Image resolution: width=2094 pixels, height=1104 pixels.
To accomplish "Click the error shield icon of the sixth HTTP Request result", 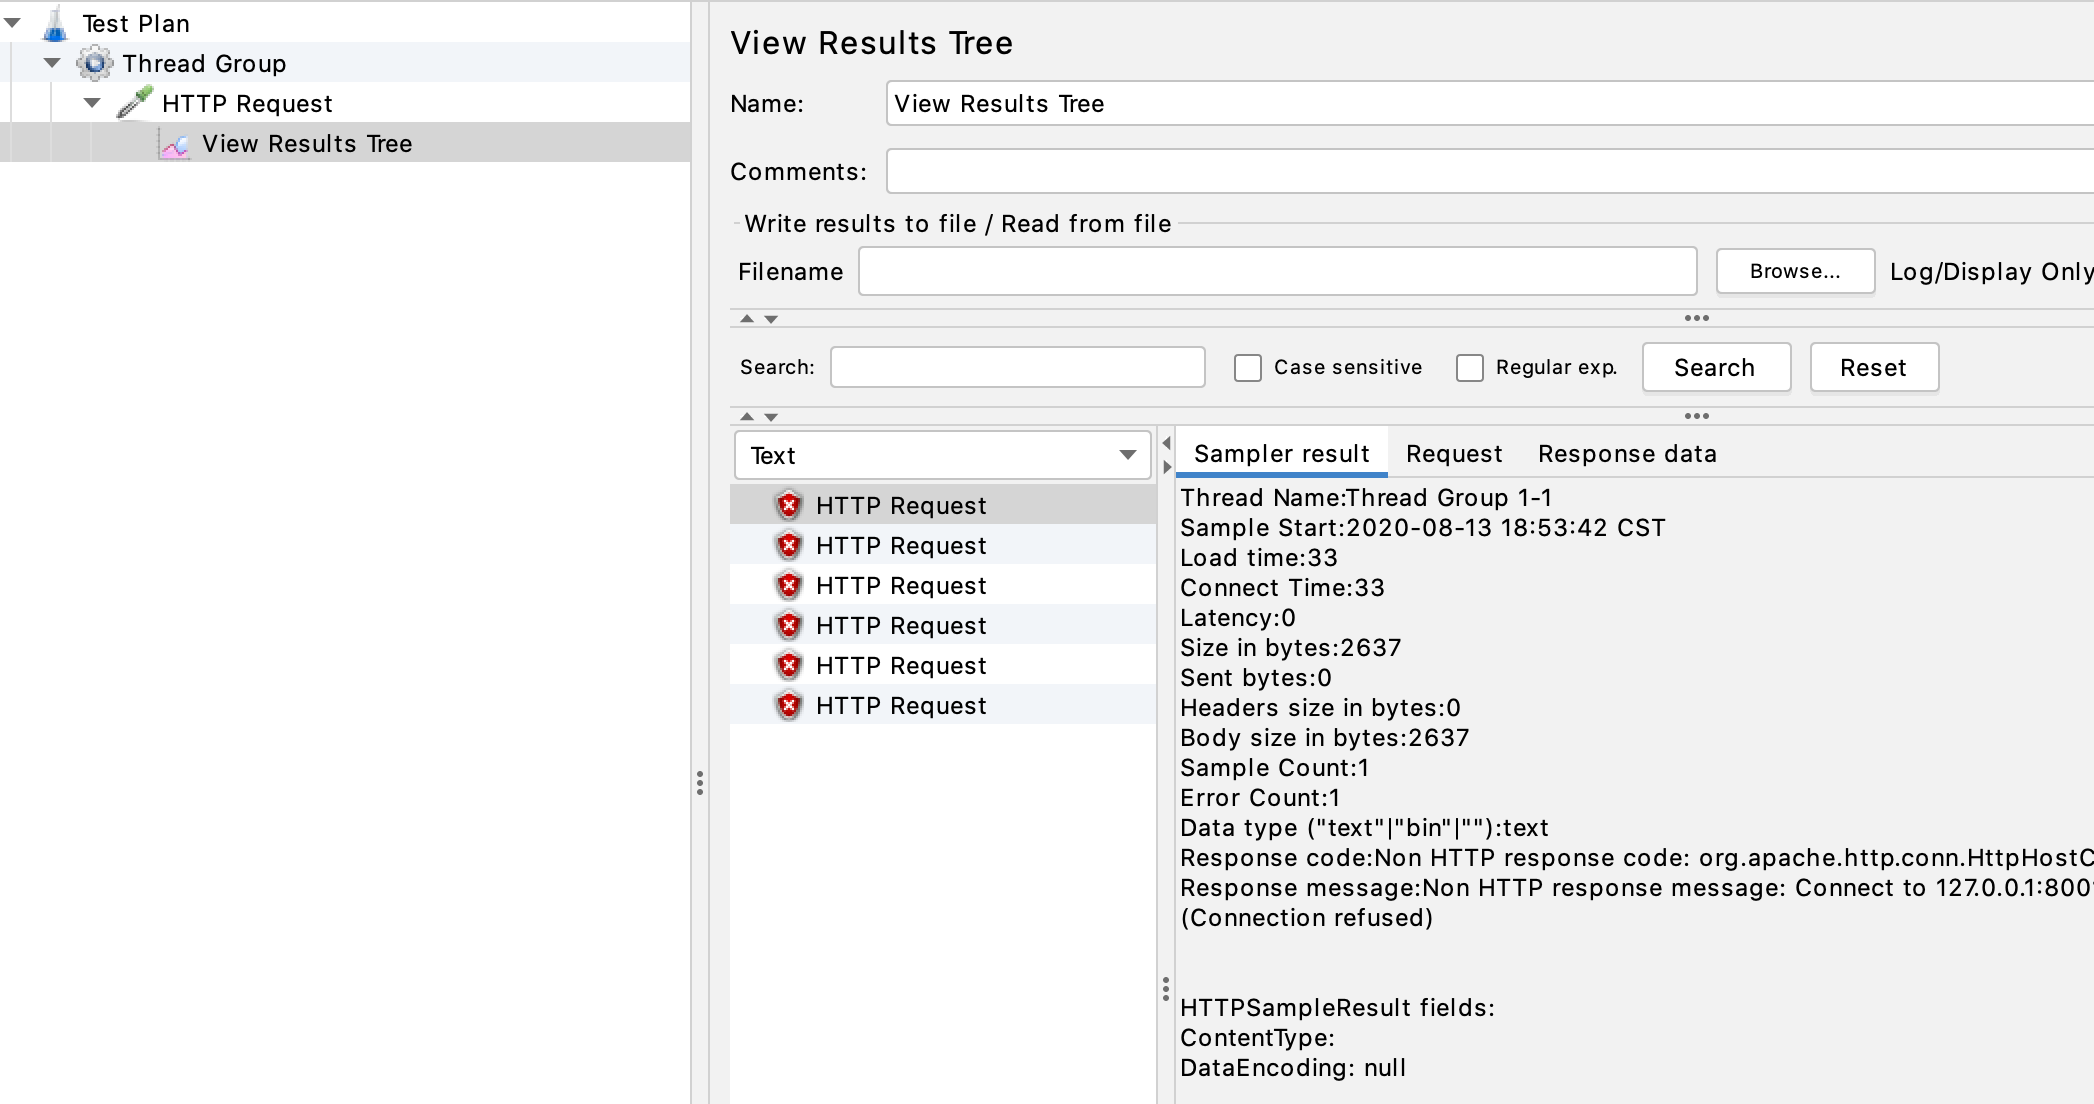I will click(x=789, y=705).
